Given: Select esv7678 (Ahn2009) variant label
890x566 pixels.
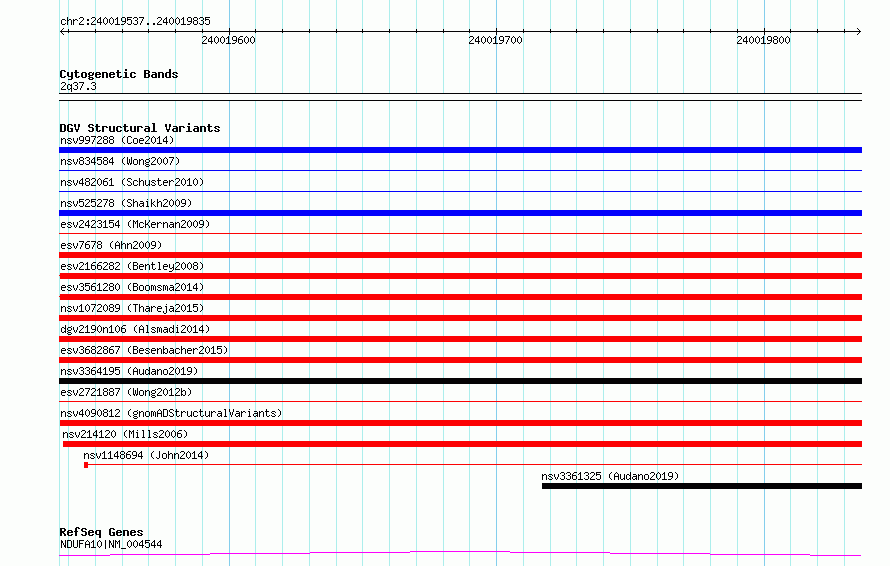Looking at the screenshot, I should tap(111, 245).
